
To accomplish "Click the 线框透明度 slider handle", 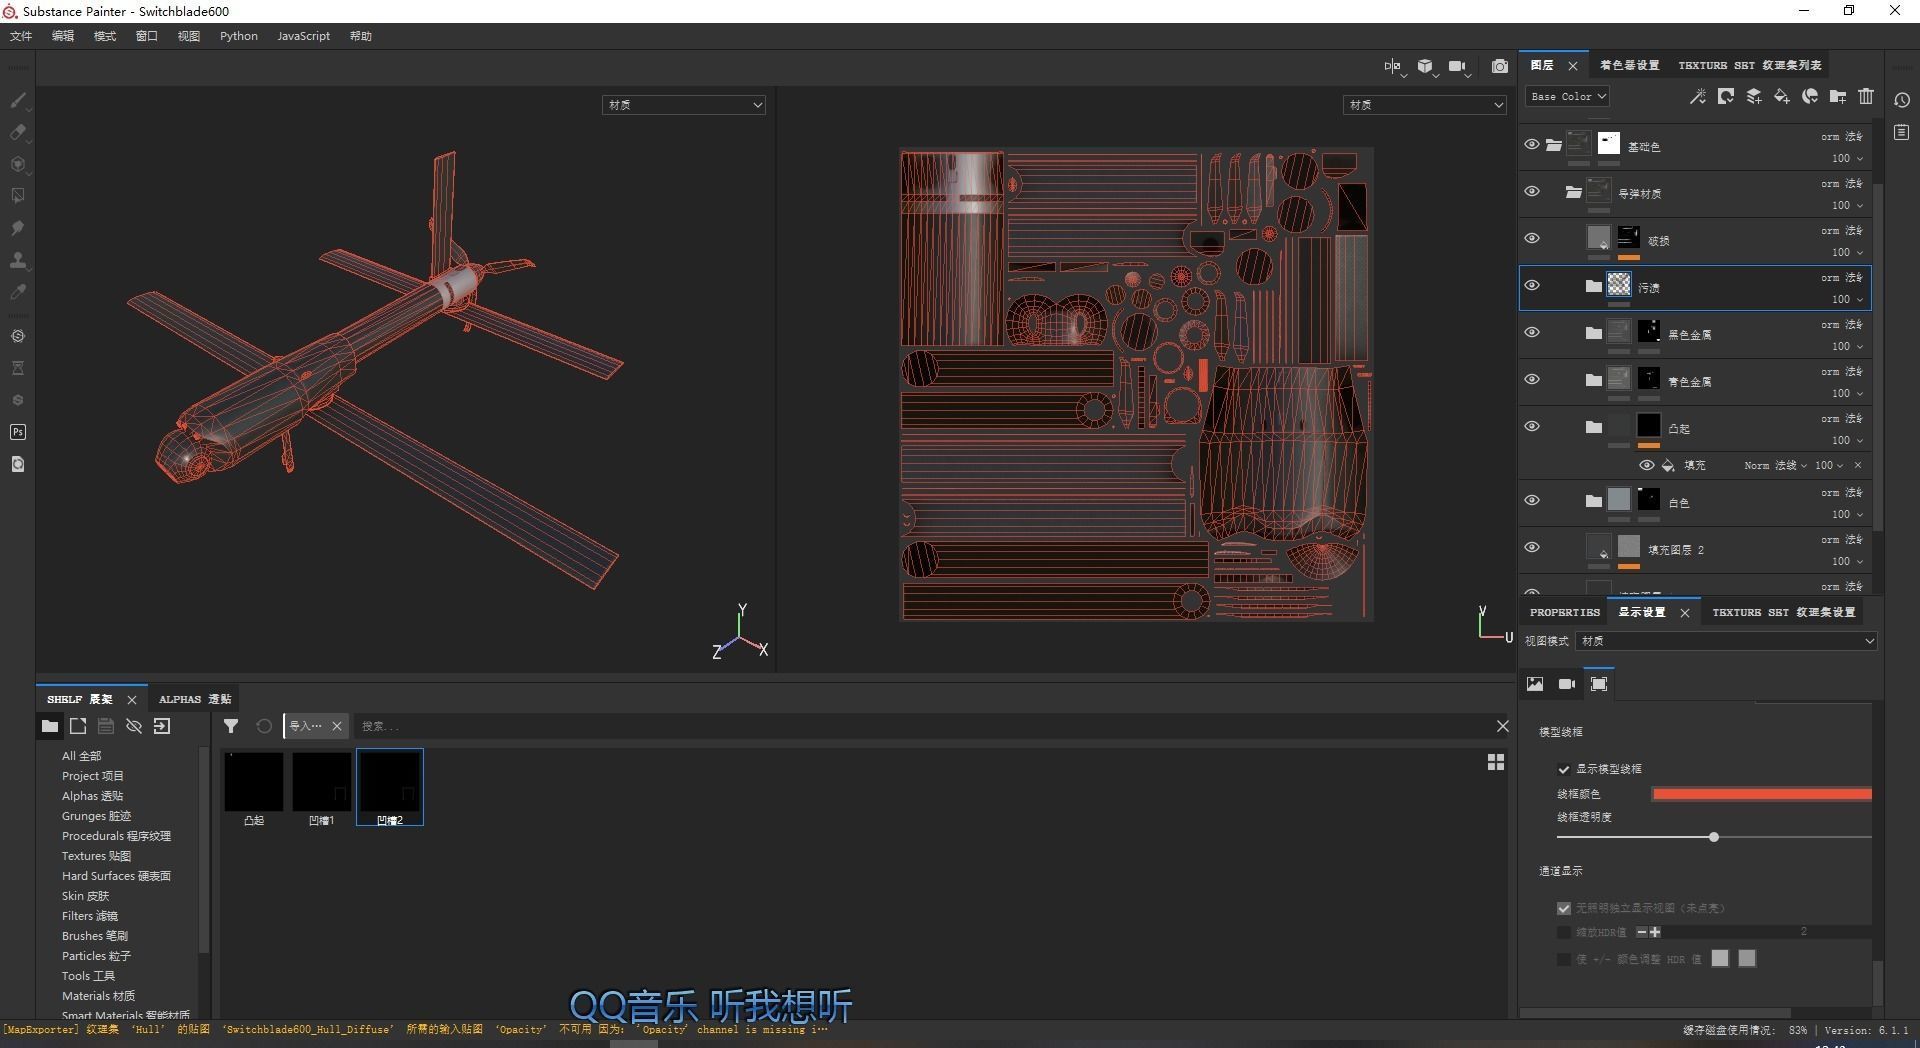I will coord(1713,837).
